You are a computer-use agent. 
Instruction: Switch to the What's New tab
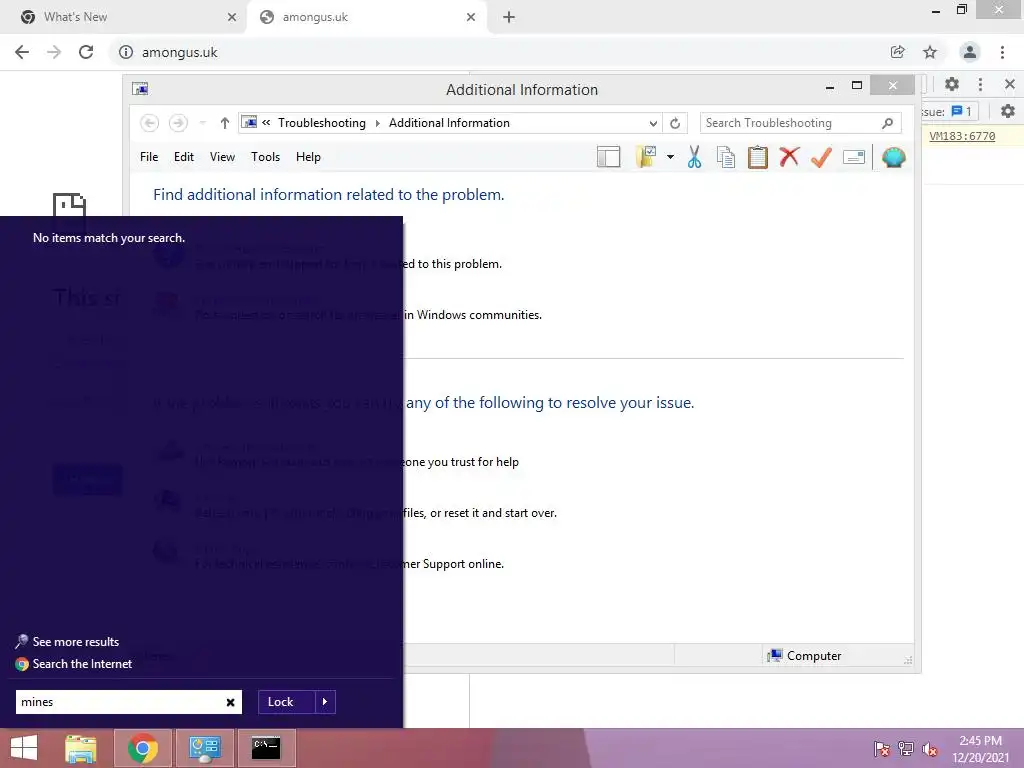click(124, 17)
